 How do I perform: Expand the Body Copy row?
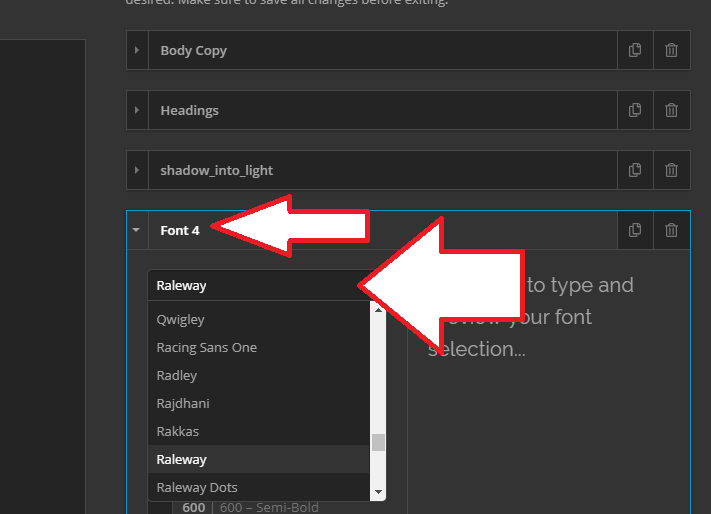pos(137,50)
